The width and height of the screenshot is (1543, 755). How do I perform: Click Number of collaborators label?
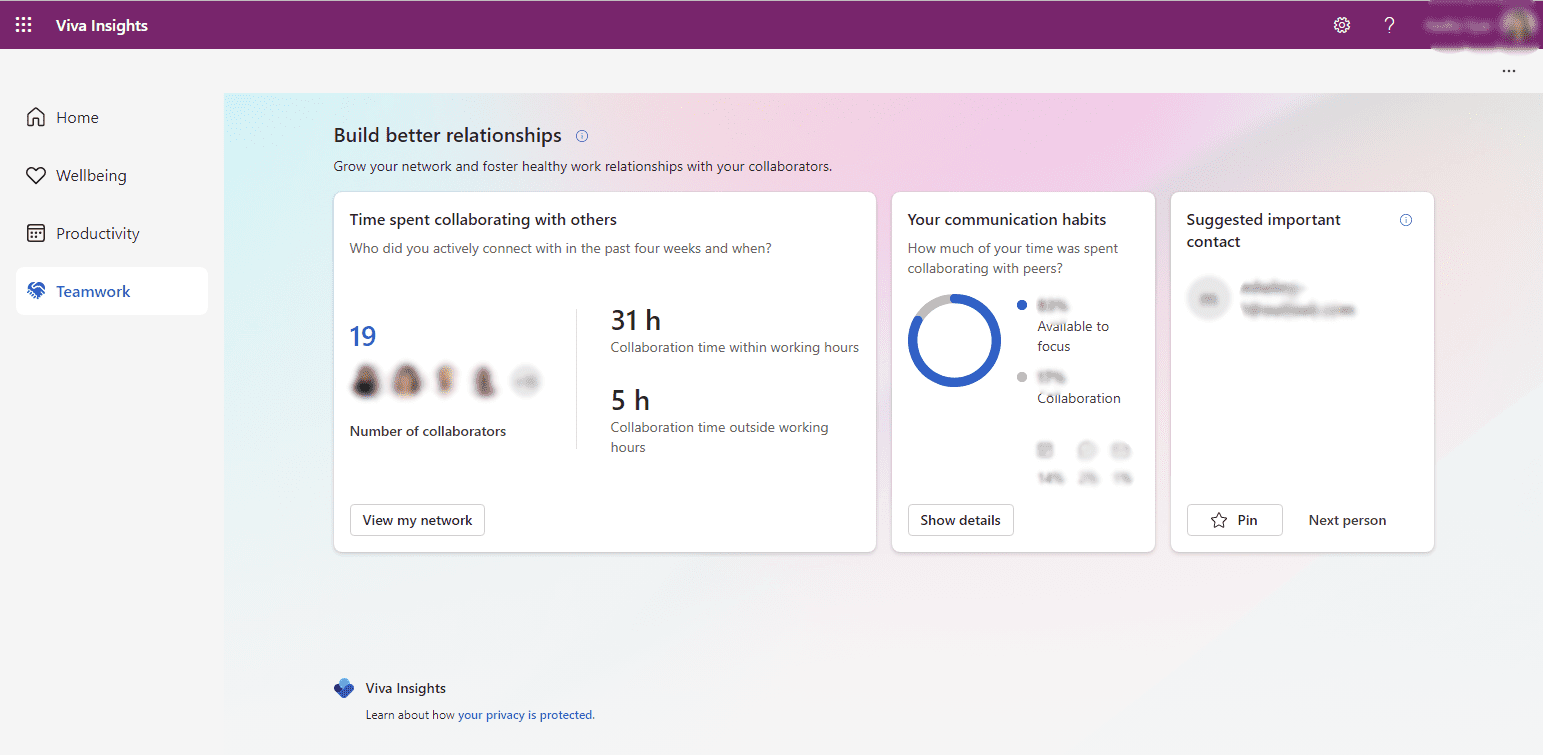point(428,431)
